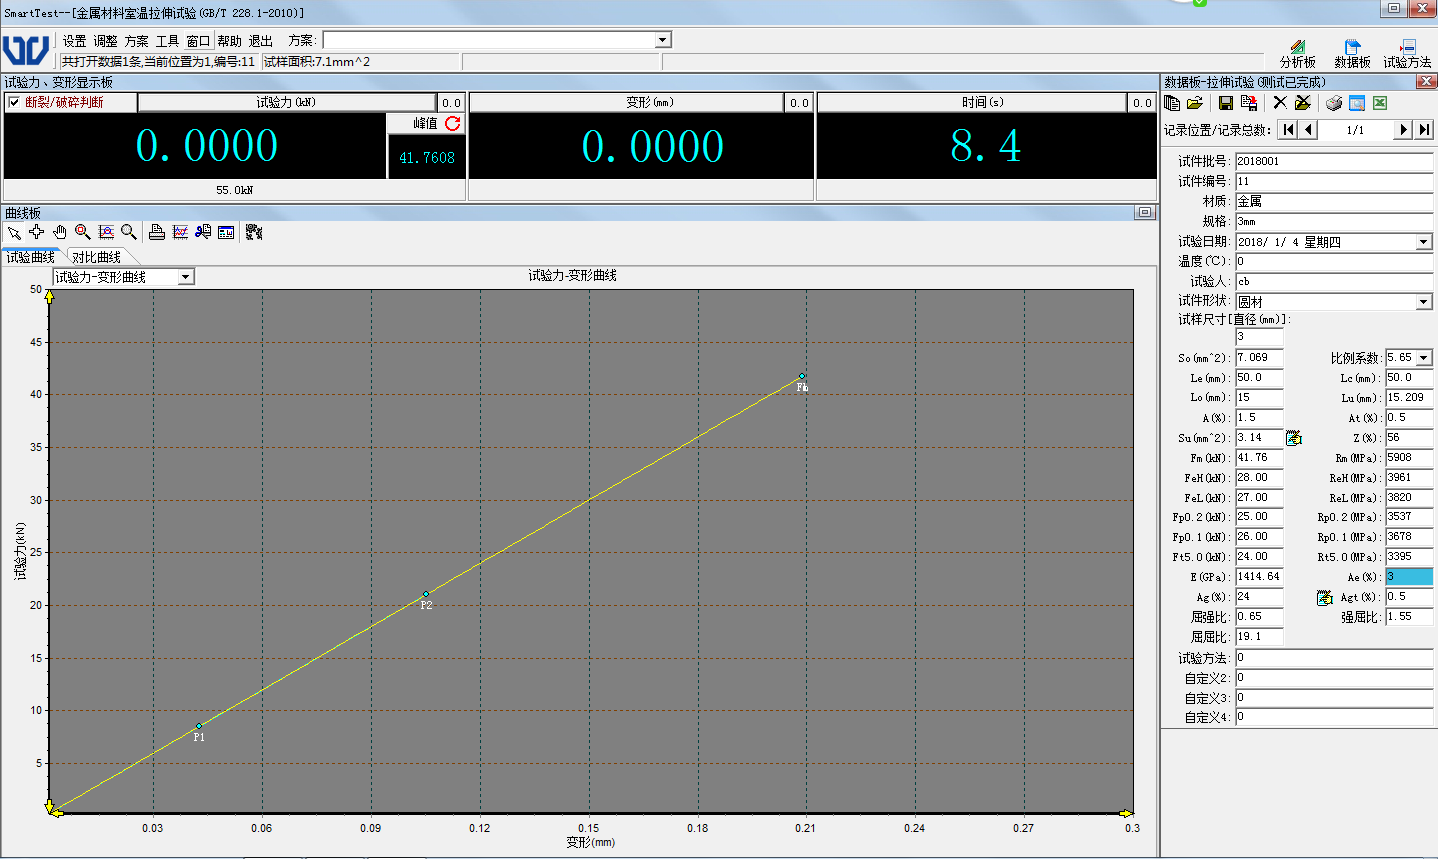Viewport: 1438px width, 859px height.
Task: Print the test curve
Action: pyautogui.click(x=157, y=232)
